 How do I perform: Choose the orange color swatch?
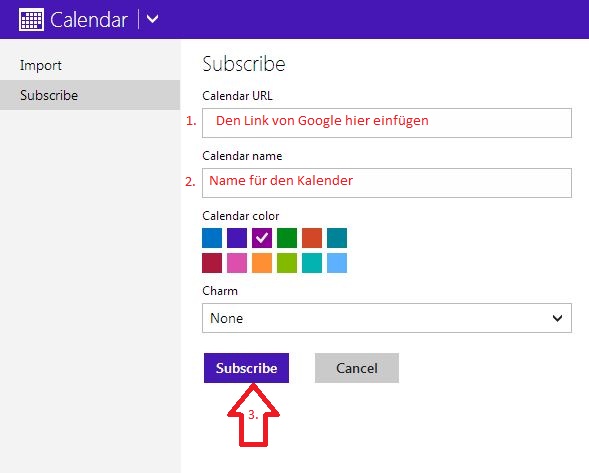point(262,263)
